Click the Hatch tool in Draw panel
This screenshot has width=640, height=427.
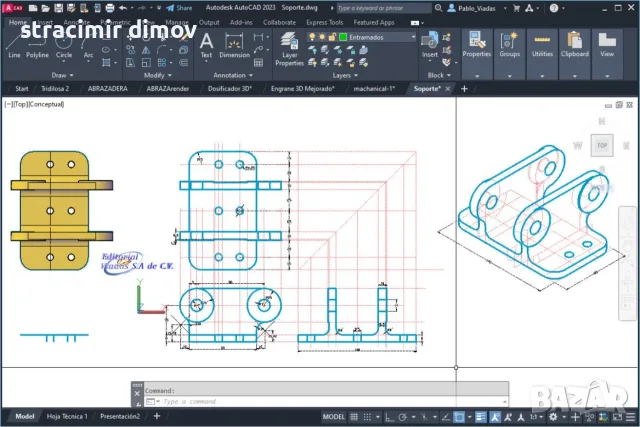[106, 62]
